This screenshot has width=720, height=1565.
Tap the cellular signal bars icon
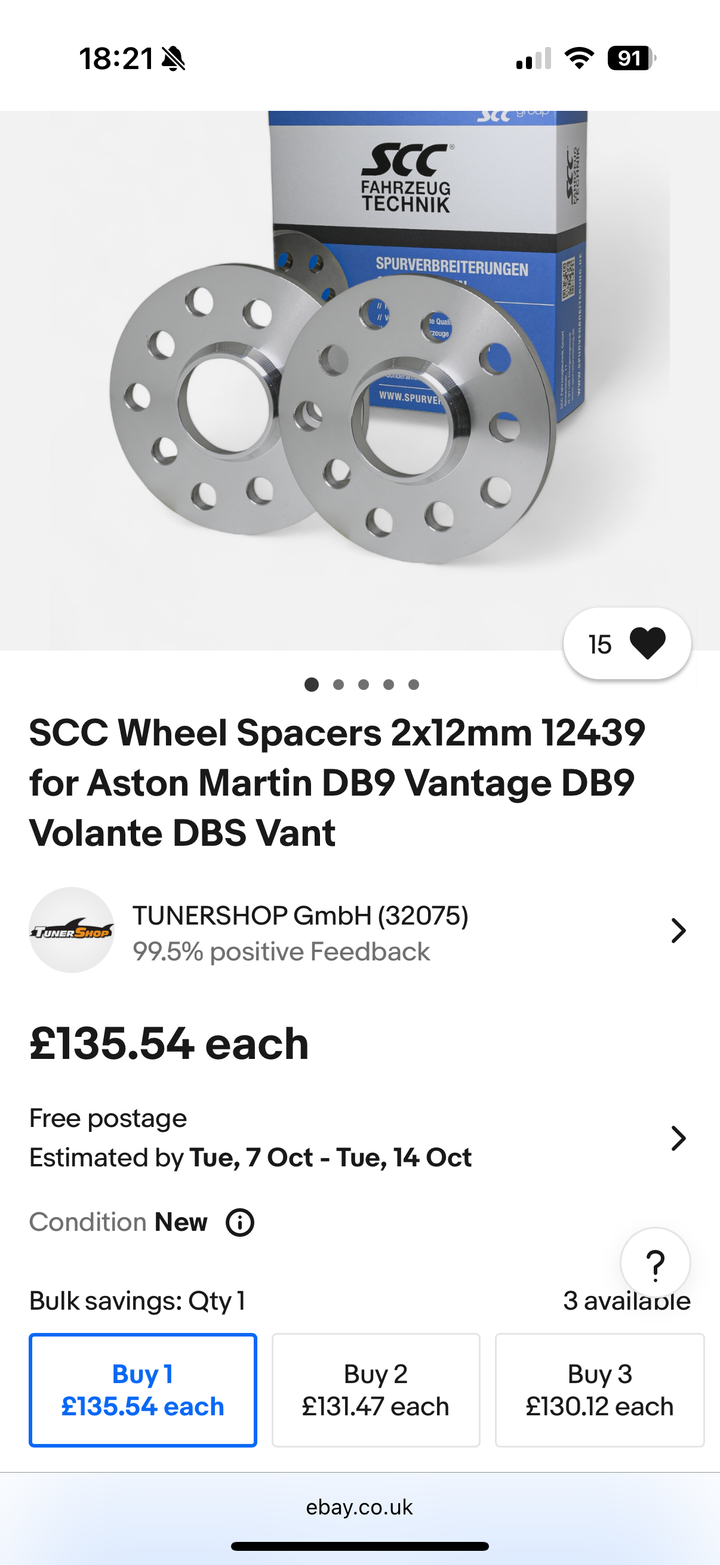pyautogui.click(x=533, y=60)
